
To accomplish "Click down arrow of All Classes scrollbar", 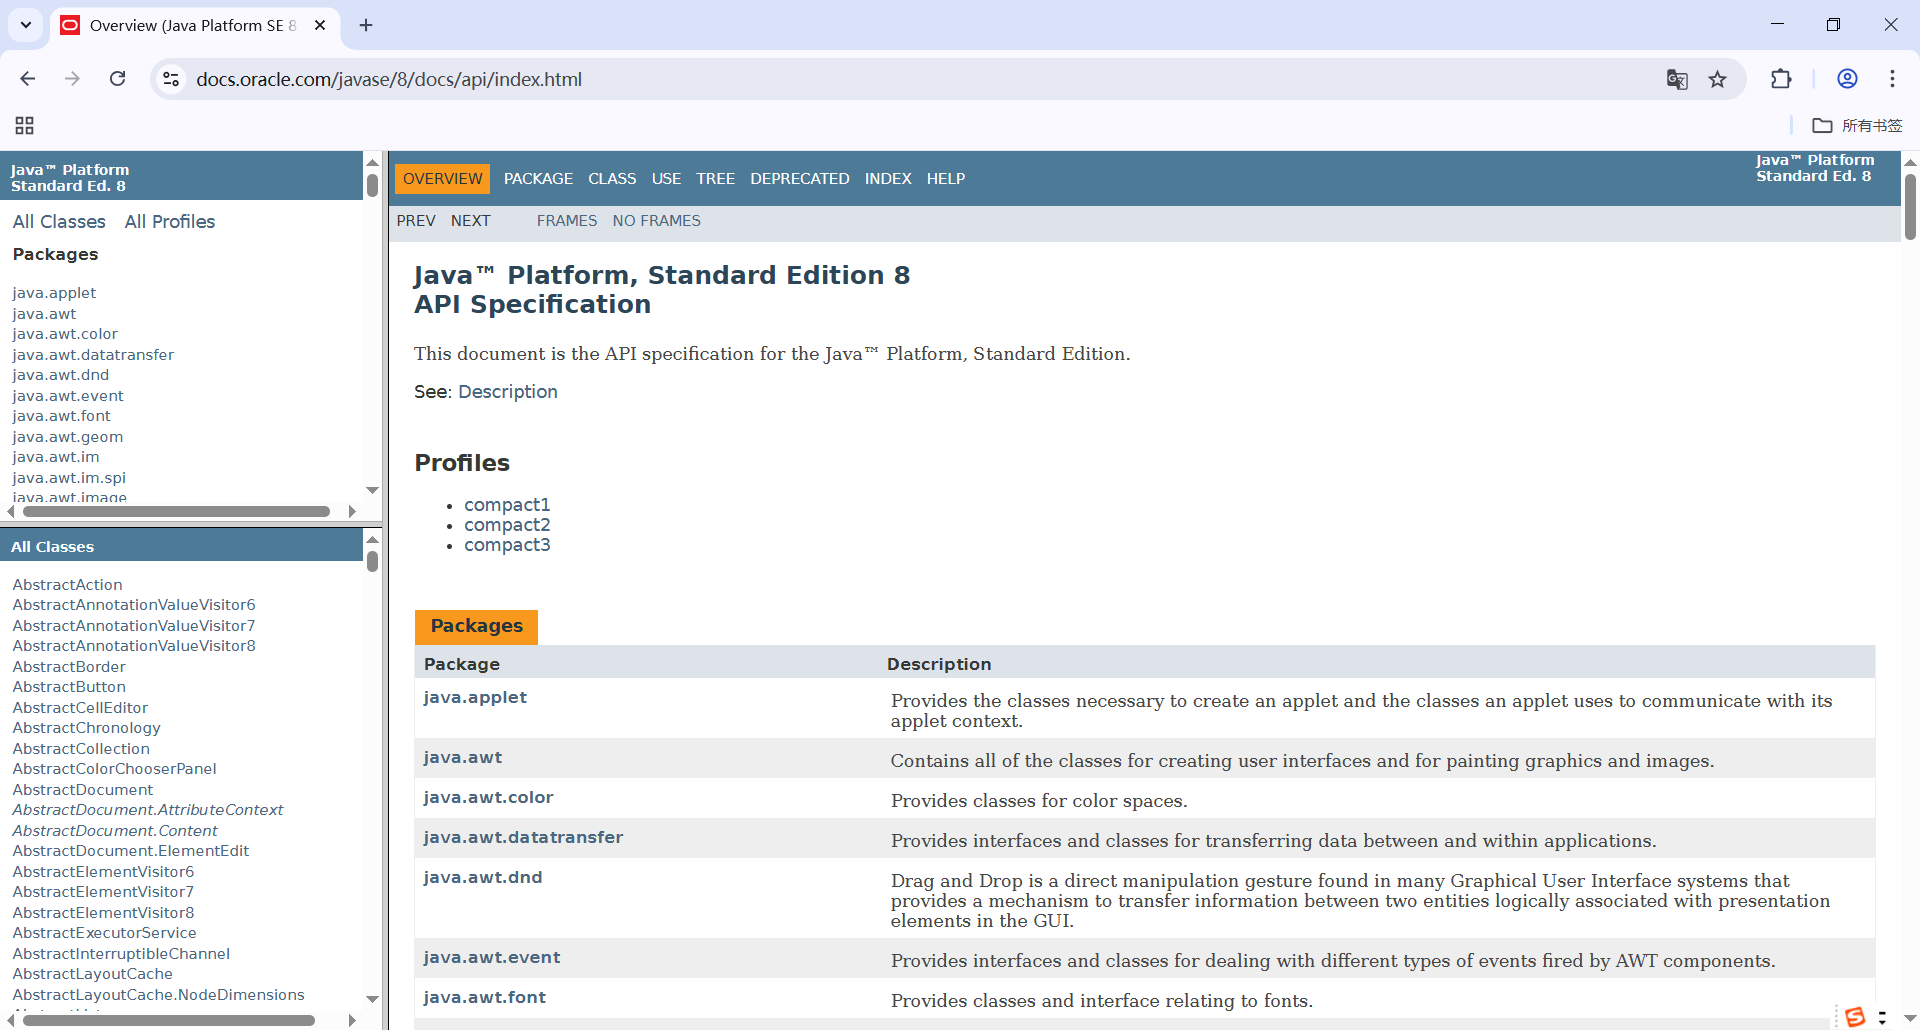I will 372,999.
